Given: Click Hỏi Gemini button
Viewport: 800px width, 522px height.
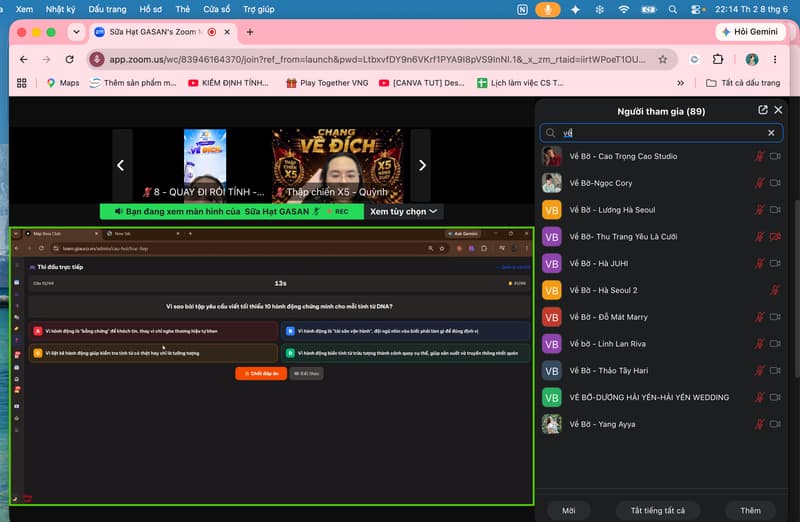Looking at the screenshot, I should pos(750,32).
